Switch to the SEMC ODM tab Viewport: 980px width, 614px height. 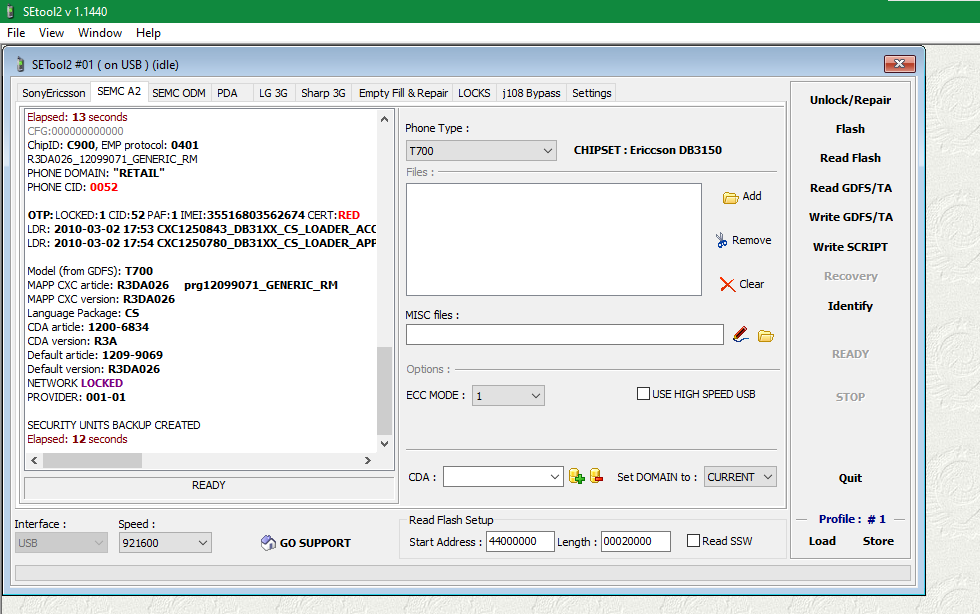coord(179,93)
